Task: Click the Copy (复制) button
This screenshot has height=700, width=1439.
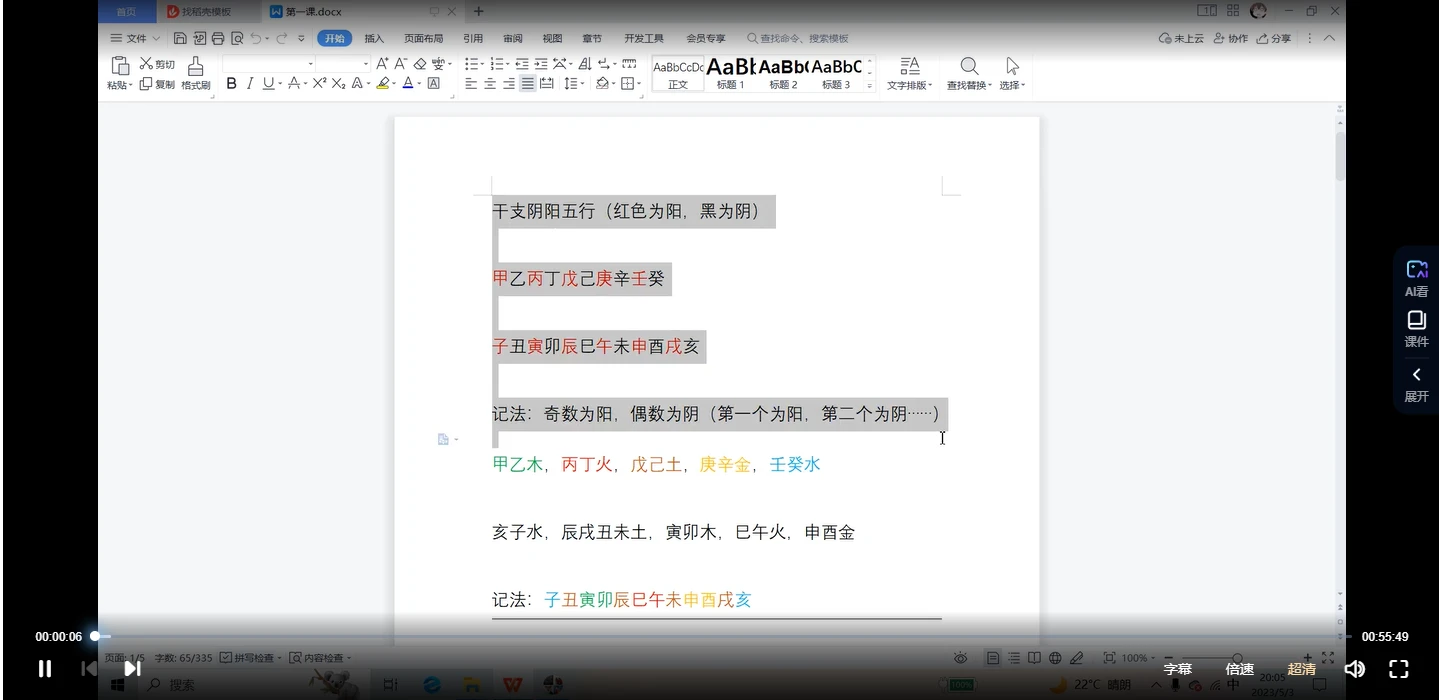Action: click(156, 84)
